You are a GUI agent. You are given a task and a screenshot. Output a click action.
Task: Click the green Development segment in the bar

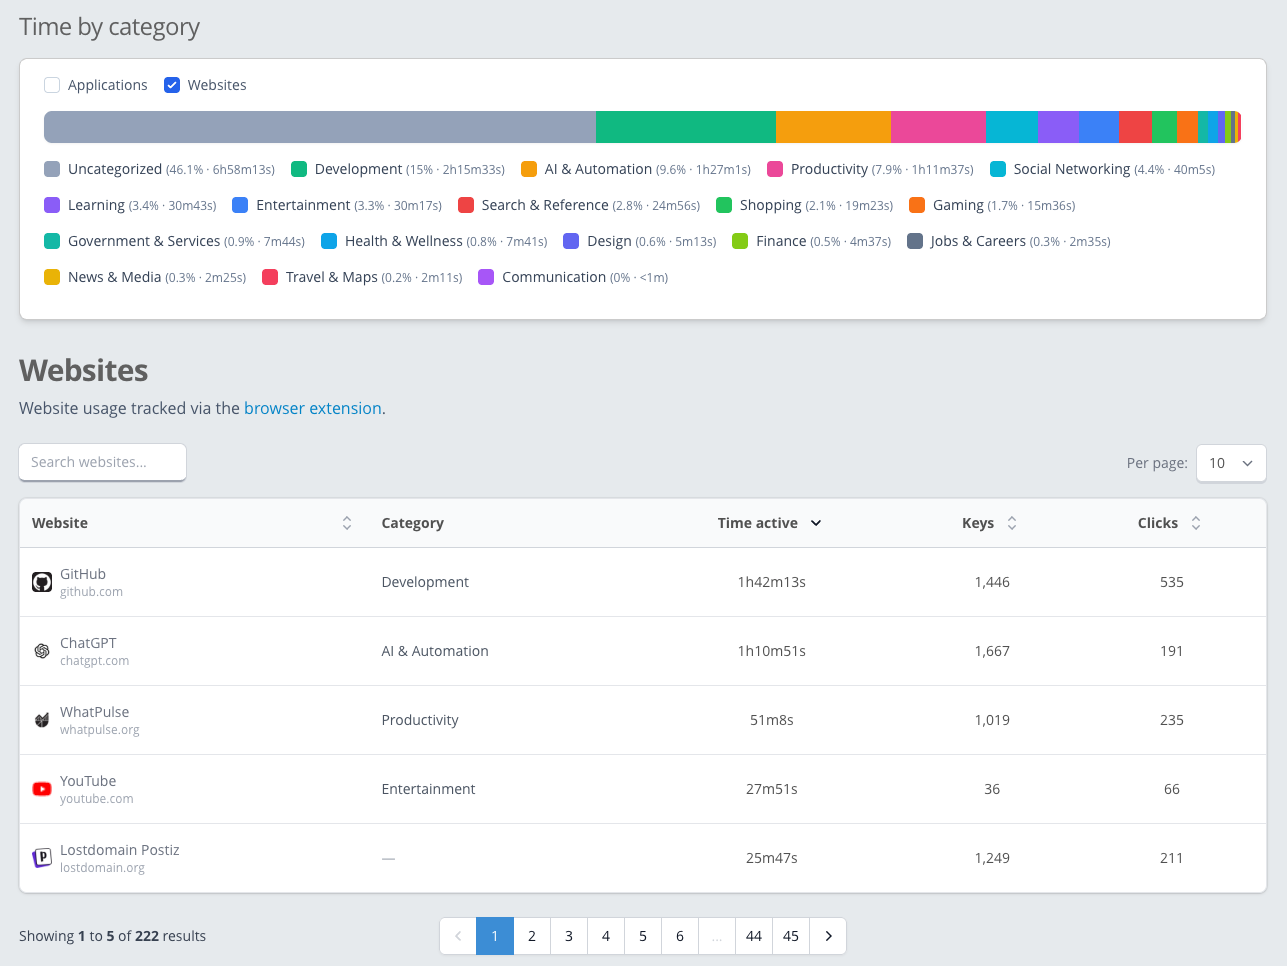[684, 127]
